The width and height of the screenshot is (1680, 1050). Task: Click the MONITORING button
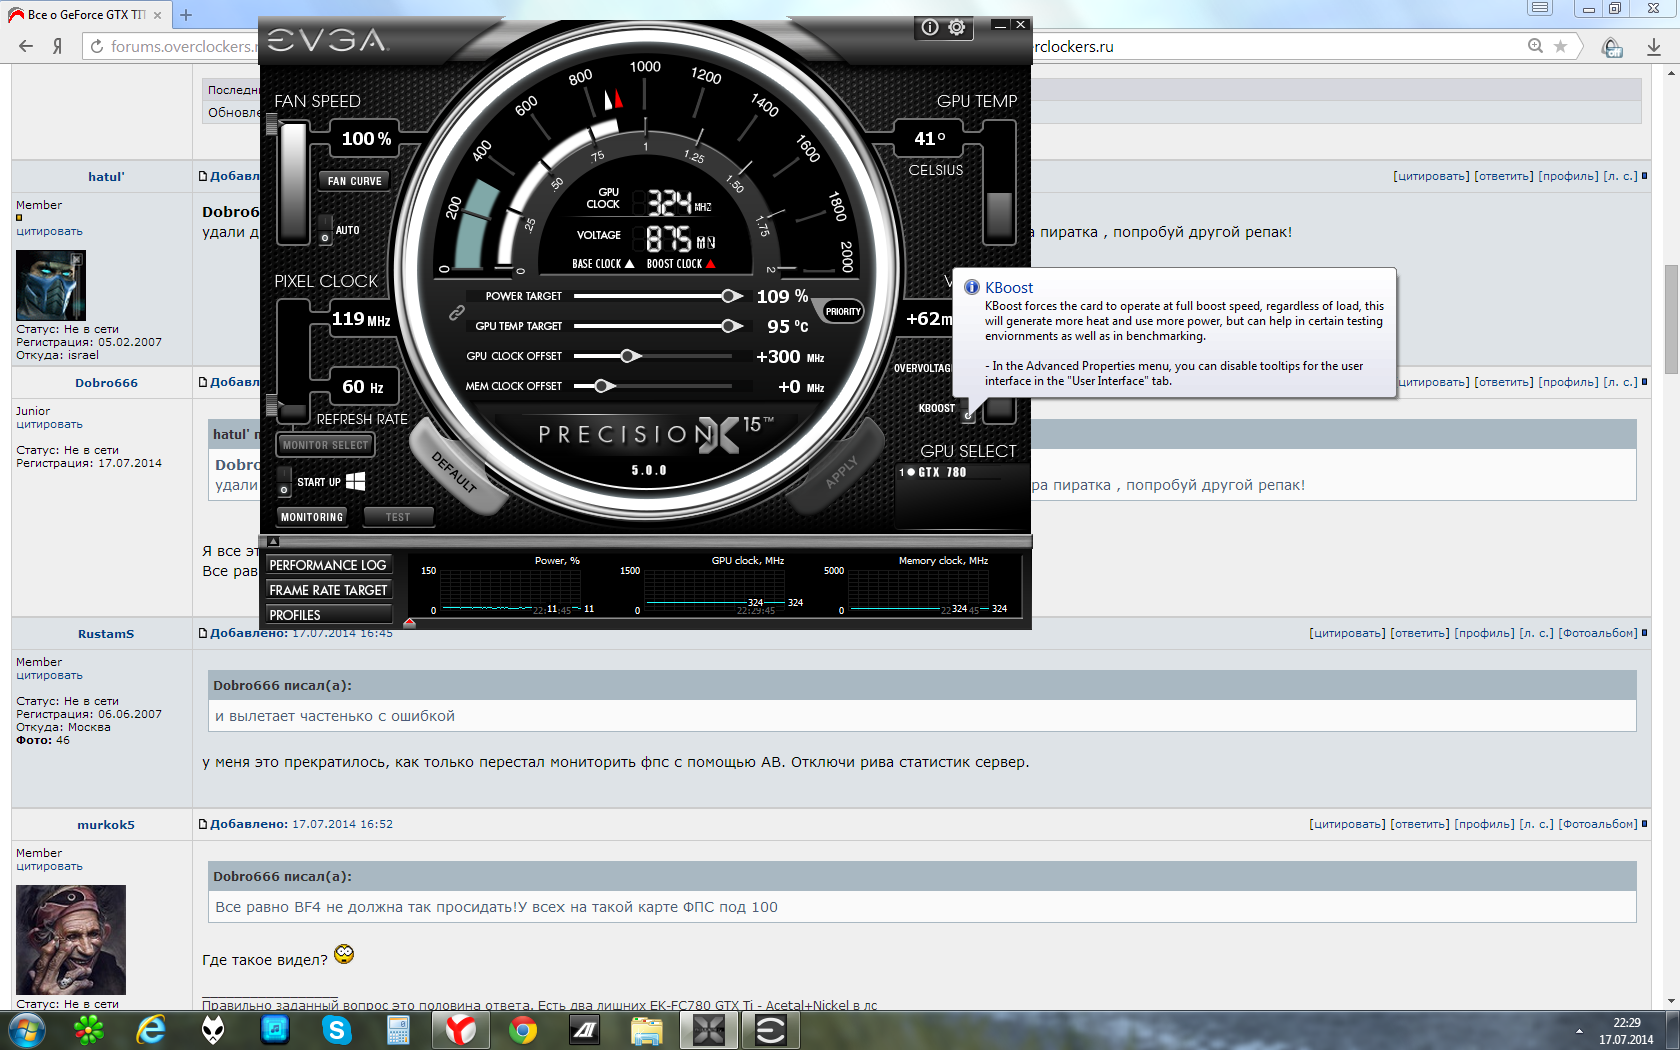pos(312,517)
